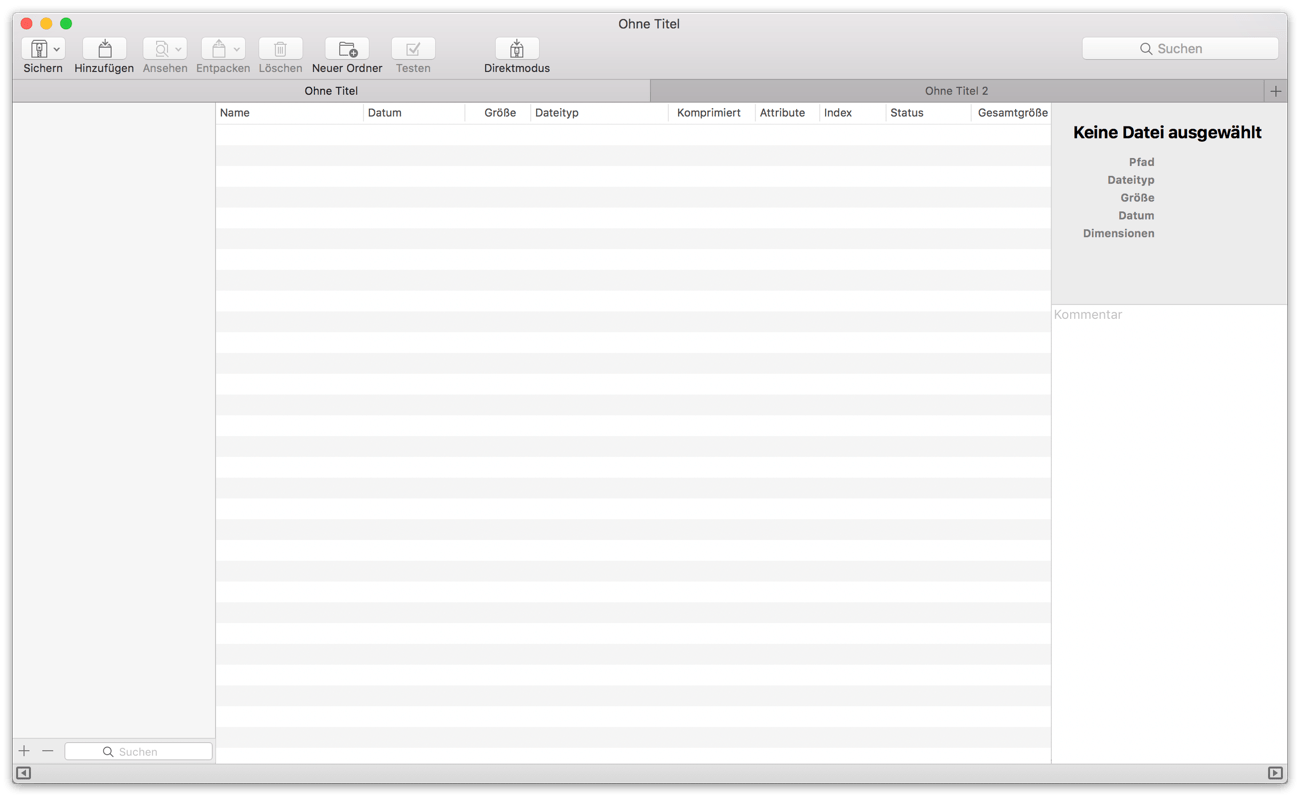
Task: Click the Entpacken extract icon
Action: [x=218, y=49]
